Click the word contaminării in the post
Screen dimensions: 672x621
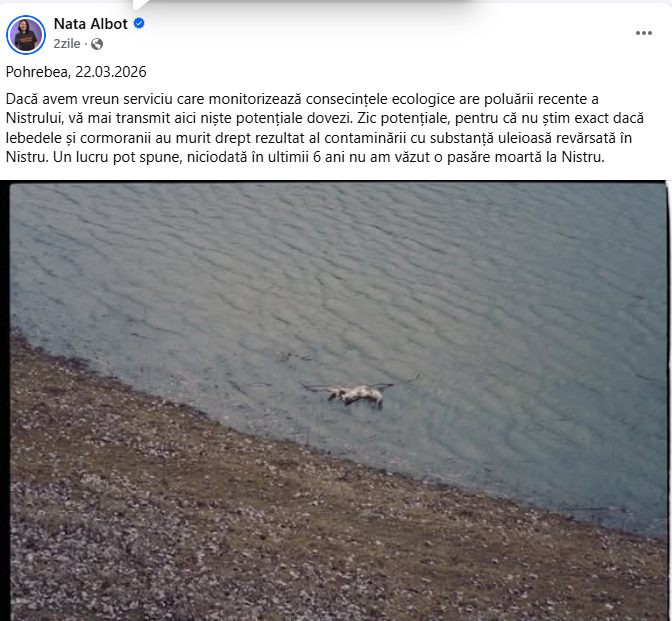click(363, 138)
